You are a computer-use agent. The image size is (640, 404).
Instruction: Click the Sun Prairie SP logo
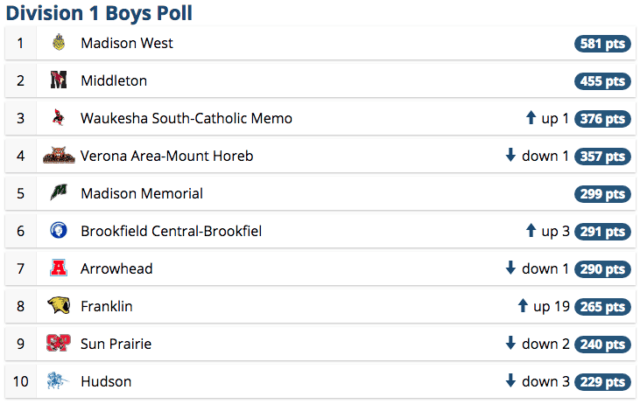(59, 343)
